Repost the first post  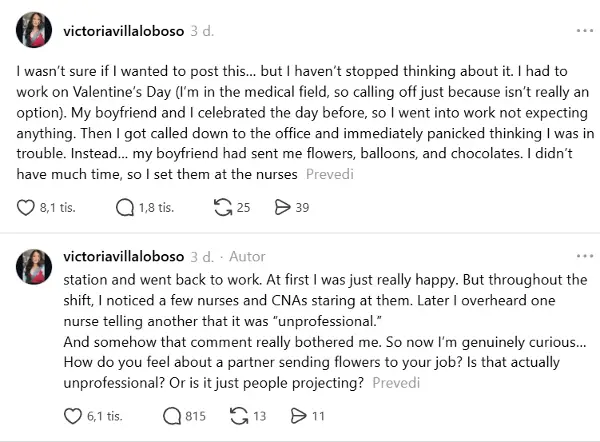(x=223, y=208)
